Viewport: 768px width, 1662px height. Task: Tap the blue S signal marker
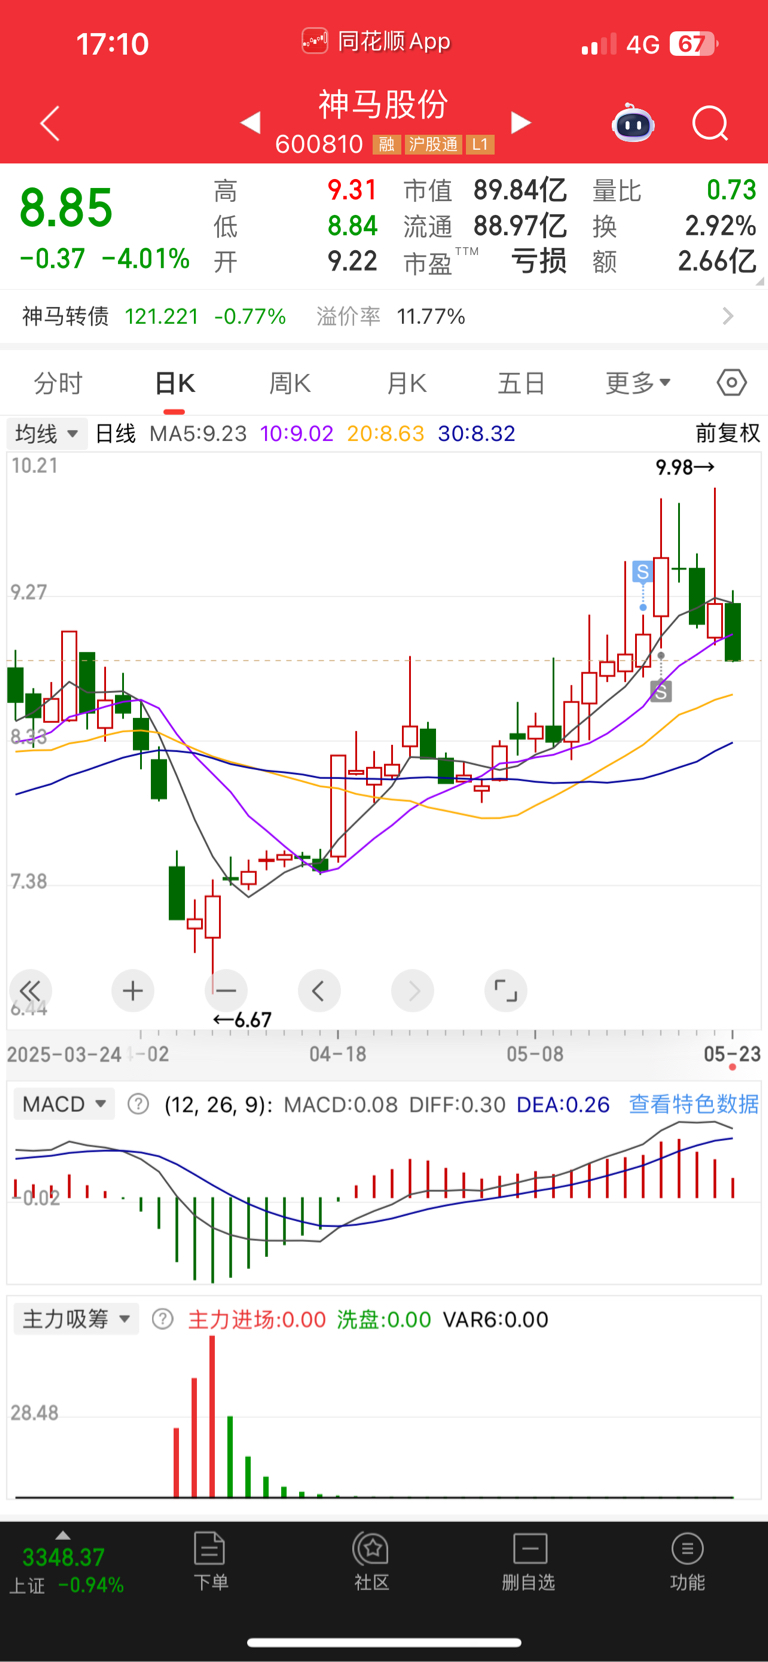point(643,572)
